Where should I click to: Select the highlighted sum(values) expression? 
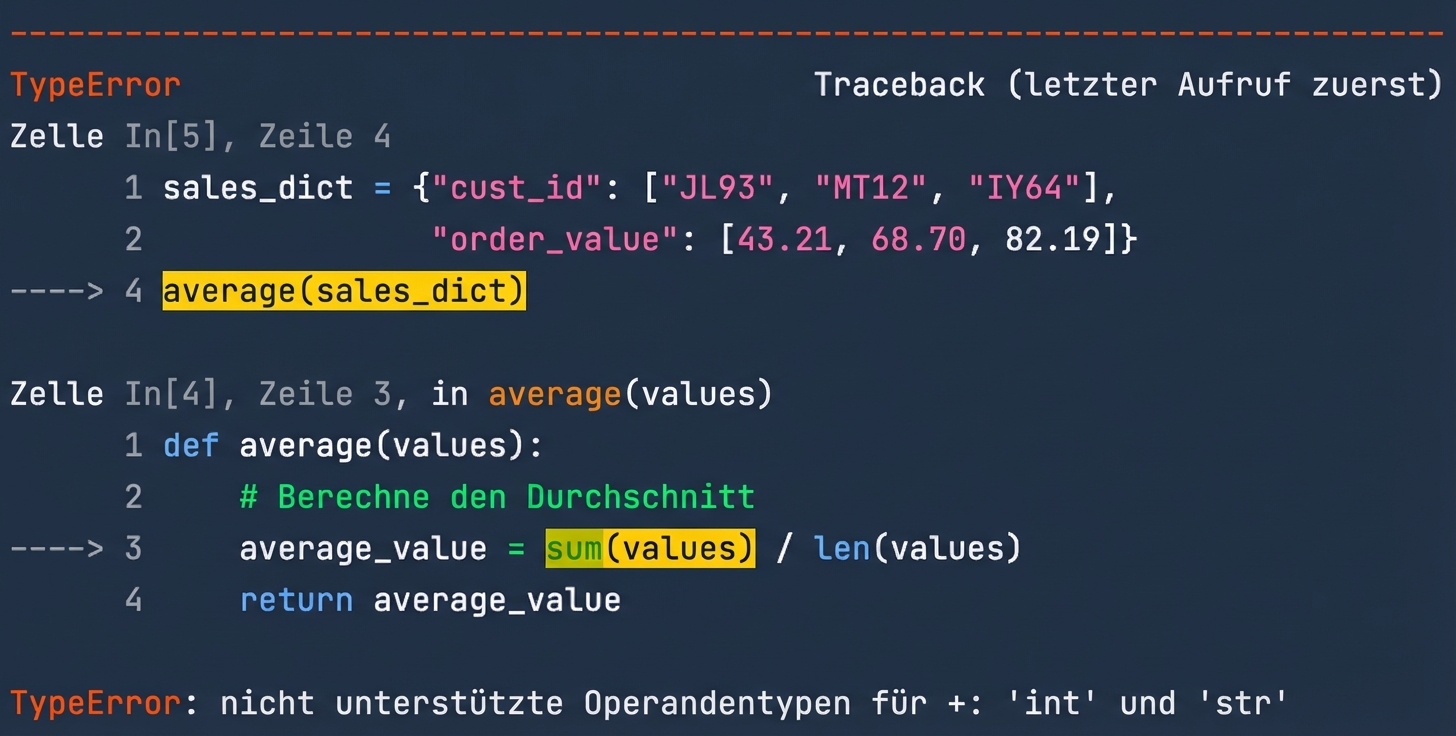click(x=650, y=548)
